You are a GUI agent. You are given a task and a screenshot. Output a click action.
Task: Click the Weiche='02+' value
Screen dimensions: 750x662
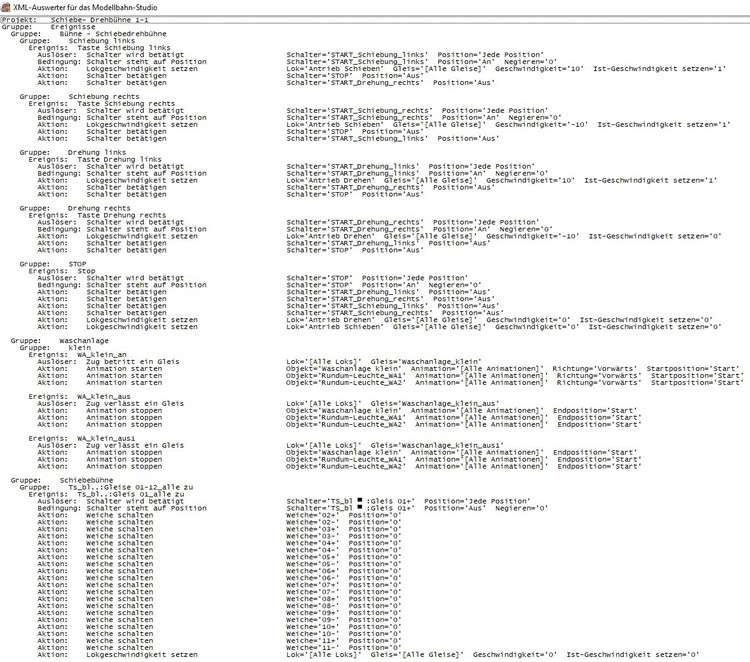click(x=312, y=515)
